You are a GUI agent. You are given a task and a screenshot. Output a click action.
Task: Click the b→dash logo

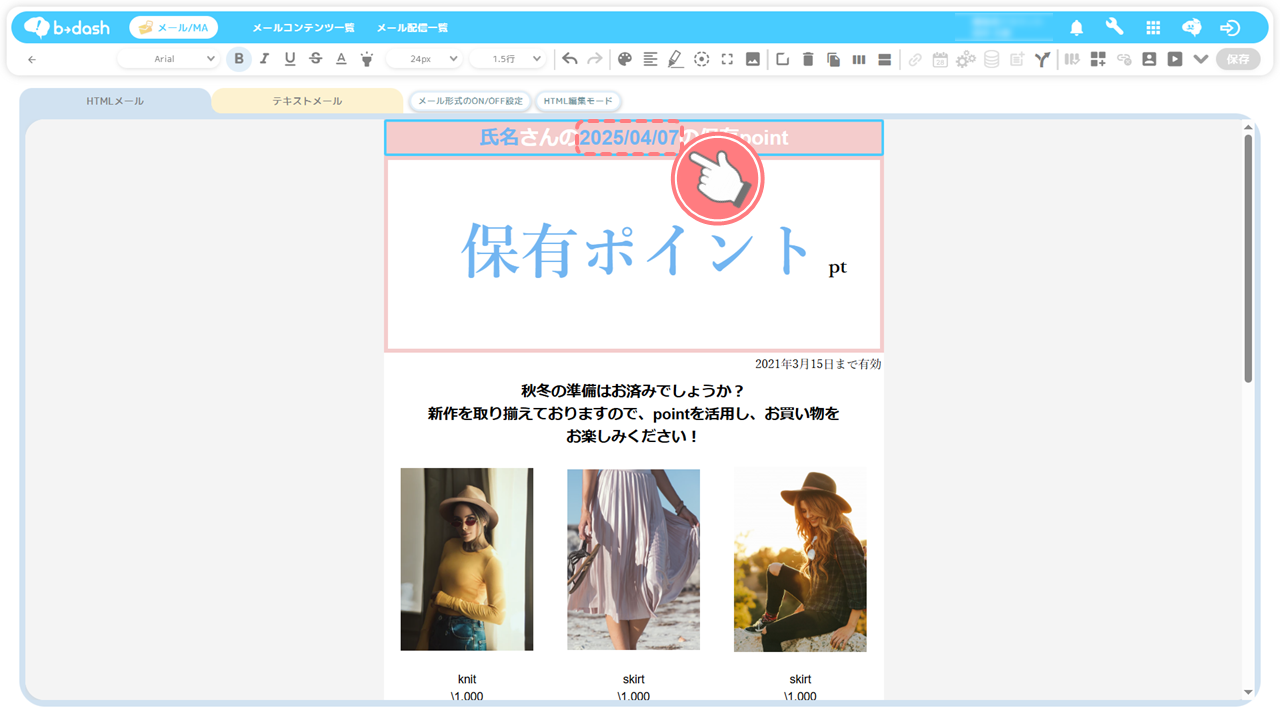pyautogui.click(x=67, y=27)
